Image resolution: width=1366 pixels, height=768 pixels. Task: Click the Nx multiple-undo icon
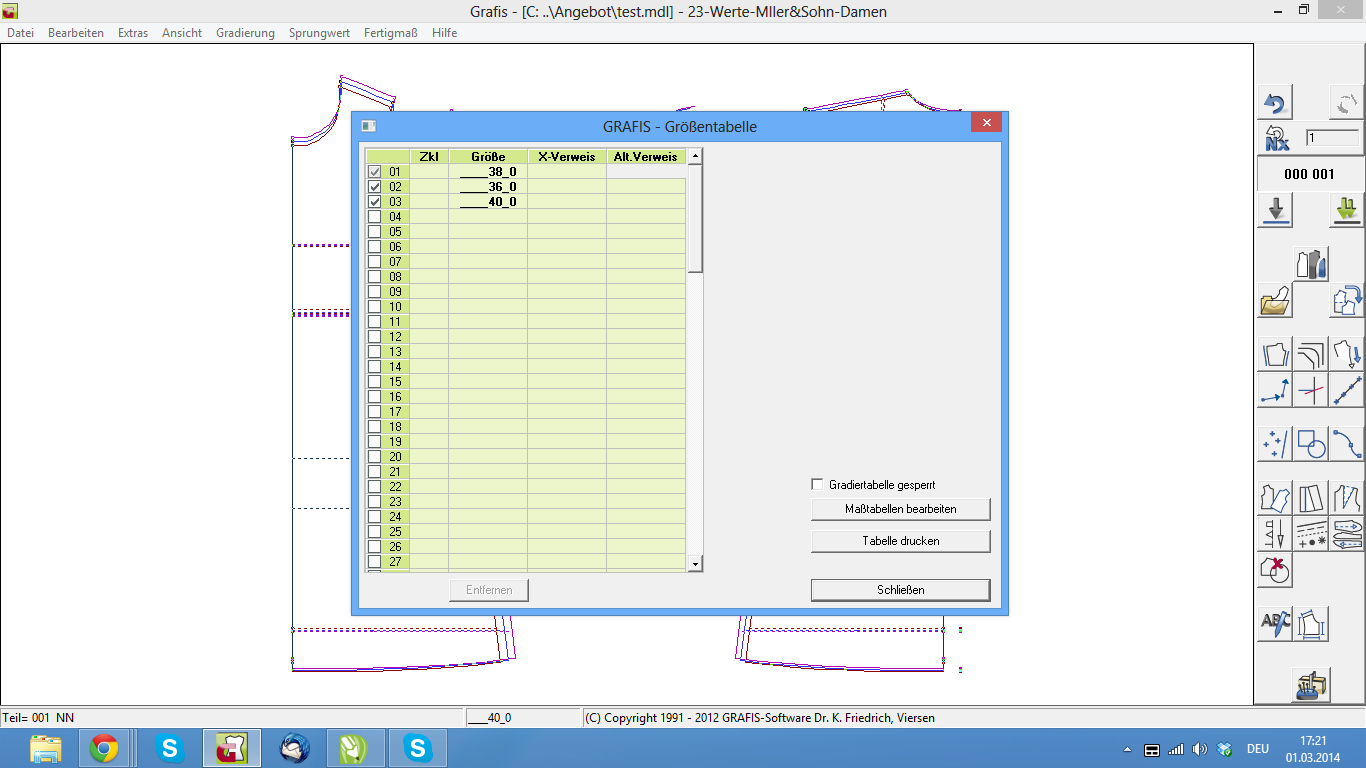tap(1274, 138)
